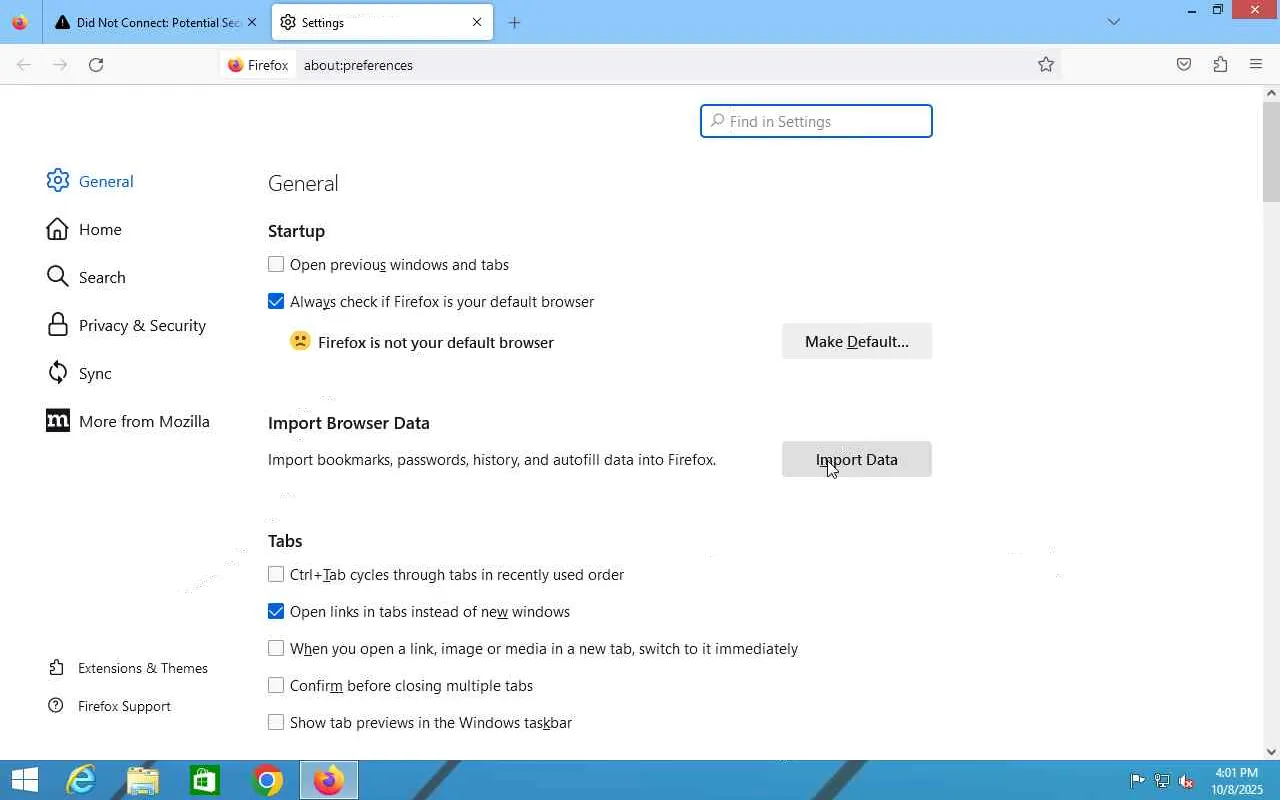Close the Settings tab

477,22
